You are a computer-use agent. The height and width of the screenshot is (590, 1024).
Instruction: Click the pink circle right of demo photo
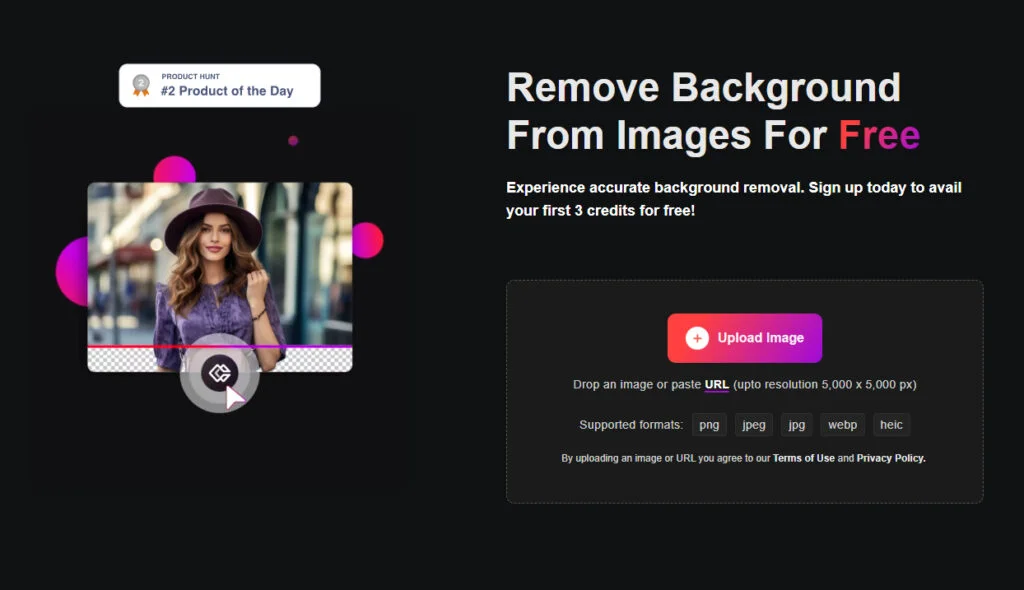(368, 240)
